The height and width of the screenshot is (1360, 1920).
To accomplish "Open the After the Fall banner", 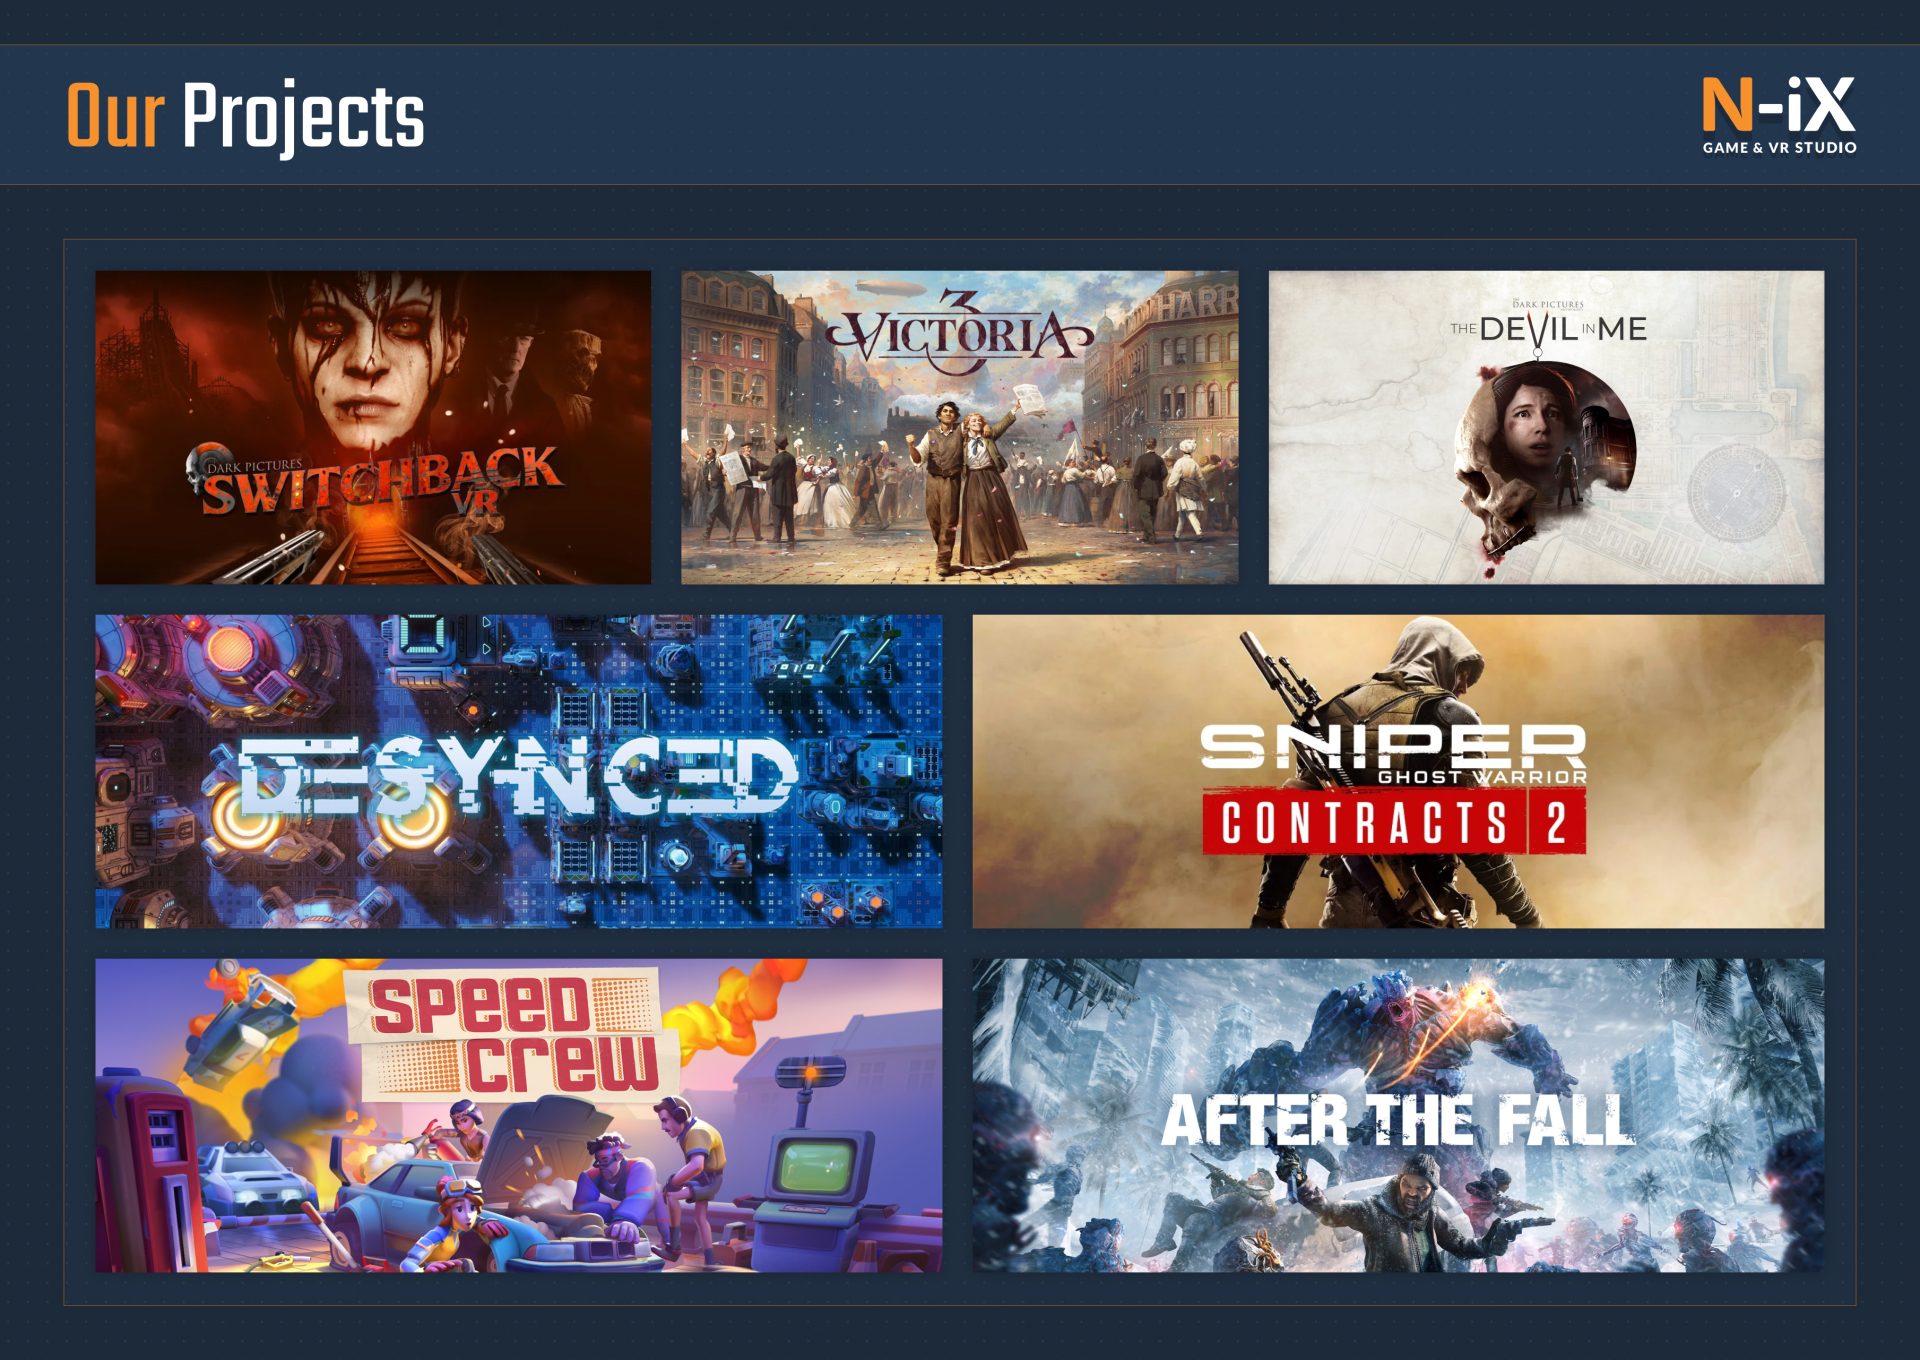I will pos(1398,1115).
